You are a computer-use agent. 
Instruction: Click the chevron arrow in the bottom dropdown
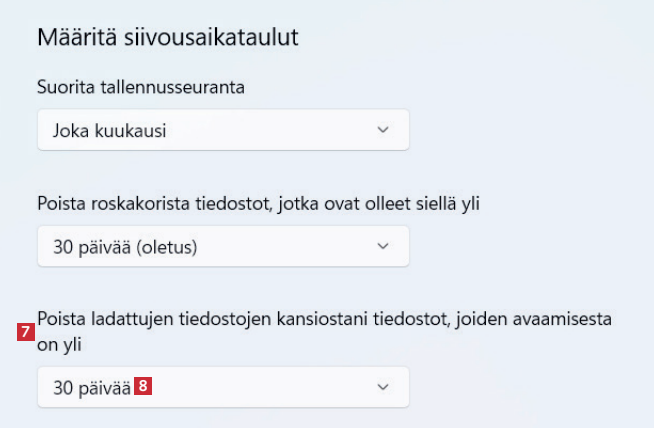(x=383, y=386)
